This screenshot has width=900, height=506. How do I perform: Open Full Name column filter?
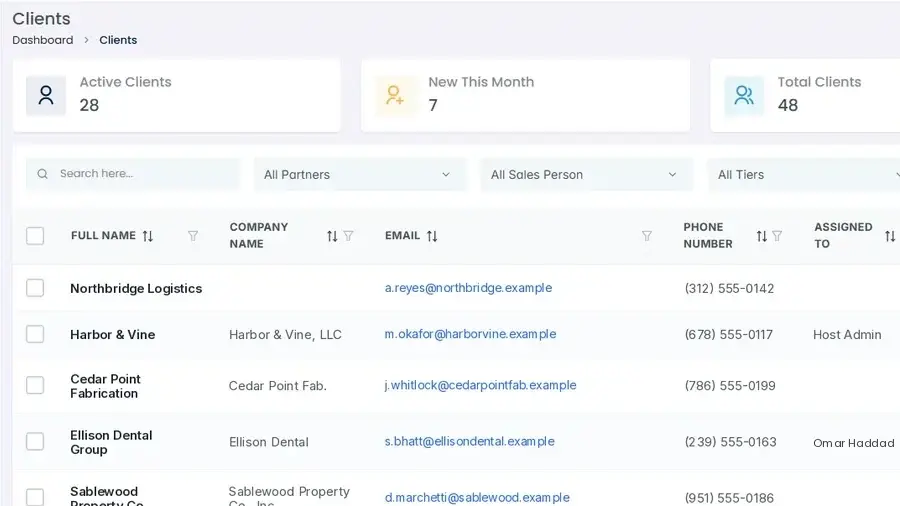[193, 236]
